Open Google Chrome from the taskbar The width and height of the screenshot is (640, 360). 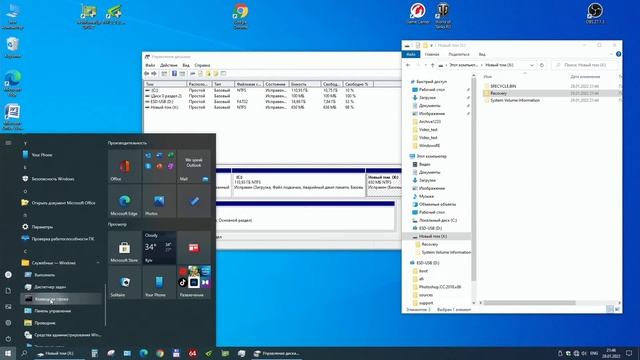[x=160, y=353]
